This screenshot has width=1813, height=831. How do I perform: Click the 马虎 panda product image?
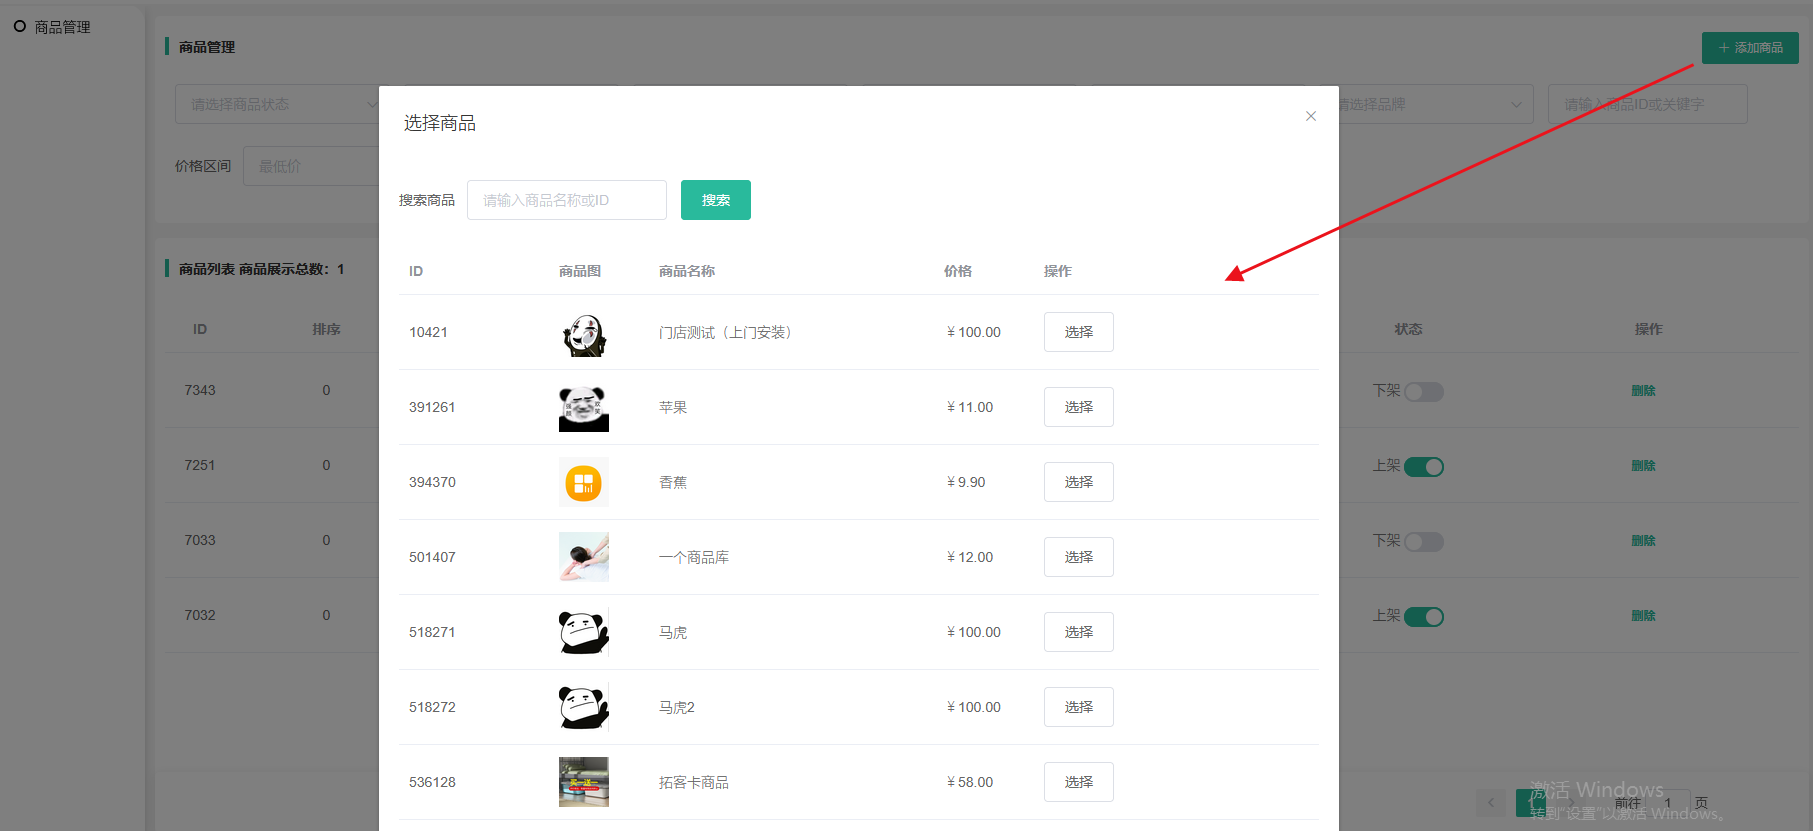(583, 632)
